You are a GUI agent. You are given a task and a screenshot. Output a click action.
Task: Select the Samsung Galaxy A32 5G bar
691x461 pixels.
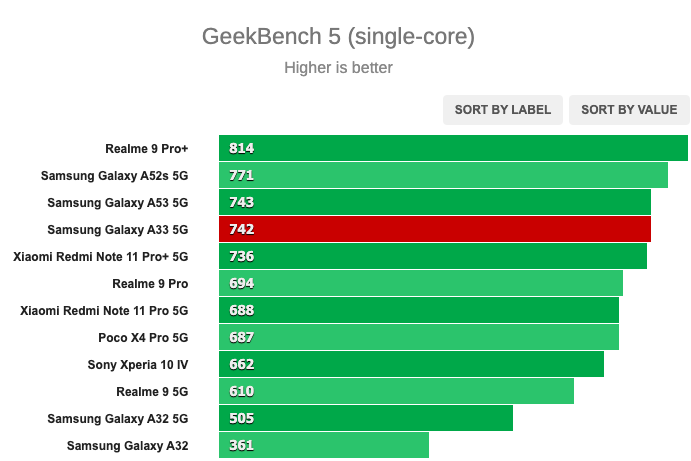coord(366,418)
